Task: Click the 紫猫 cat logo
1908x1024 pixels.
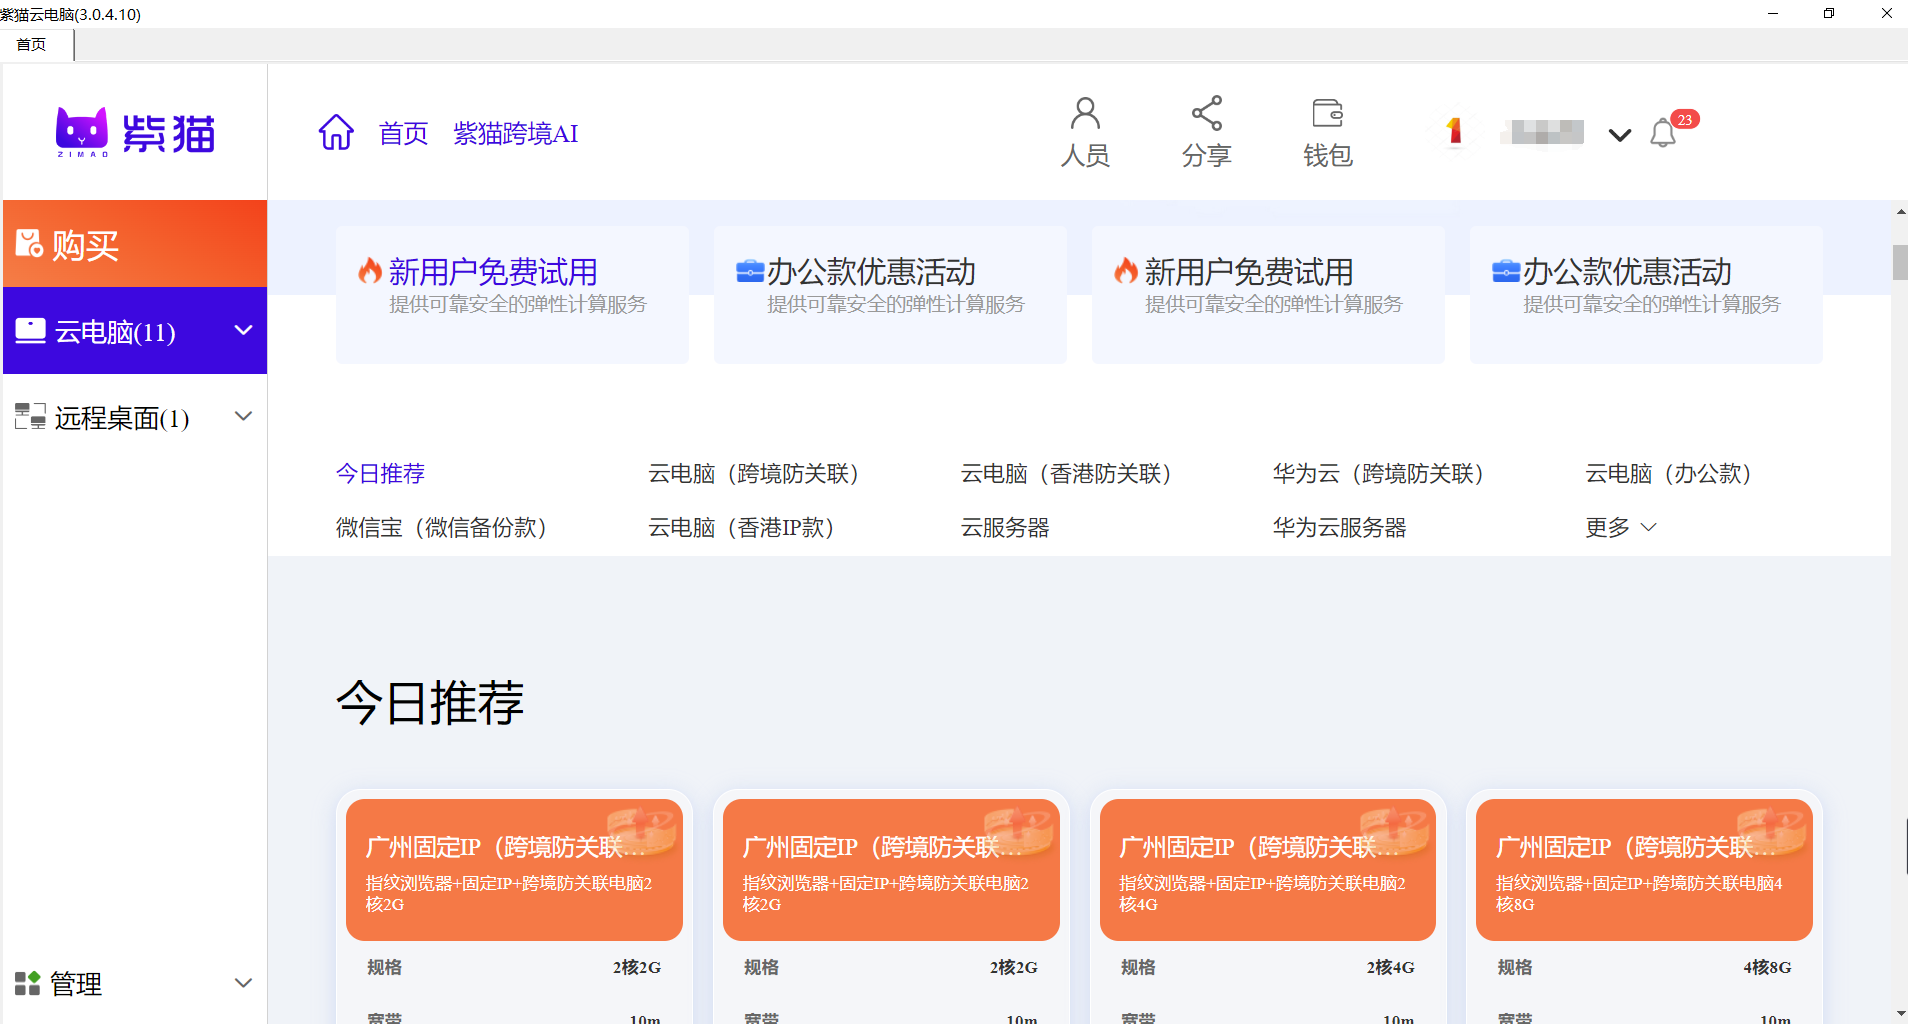Action: [x=135, y=133]
